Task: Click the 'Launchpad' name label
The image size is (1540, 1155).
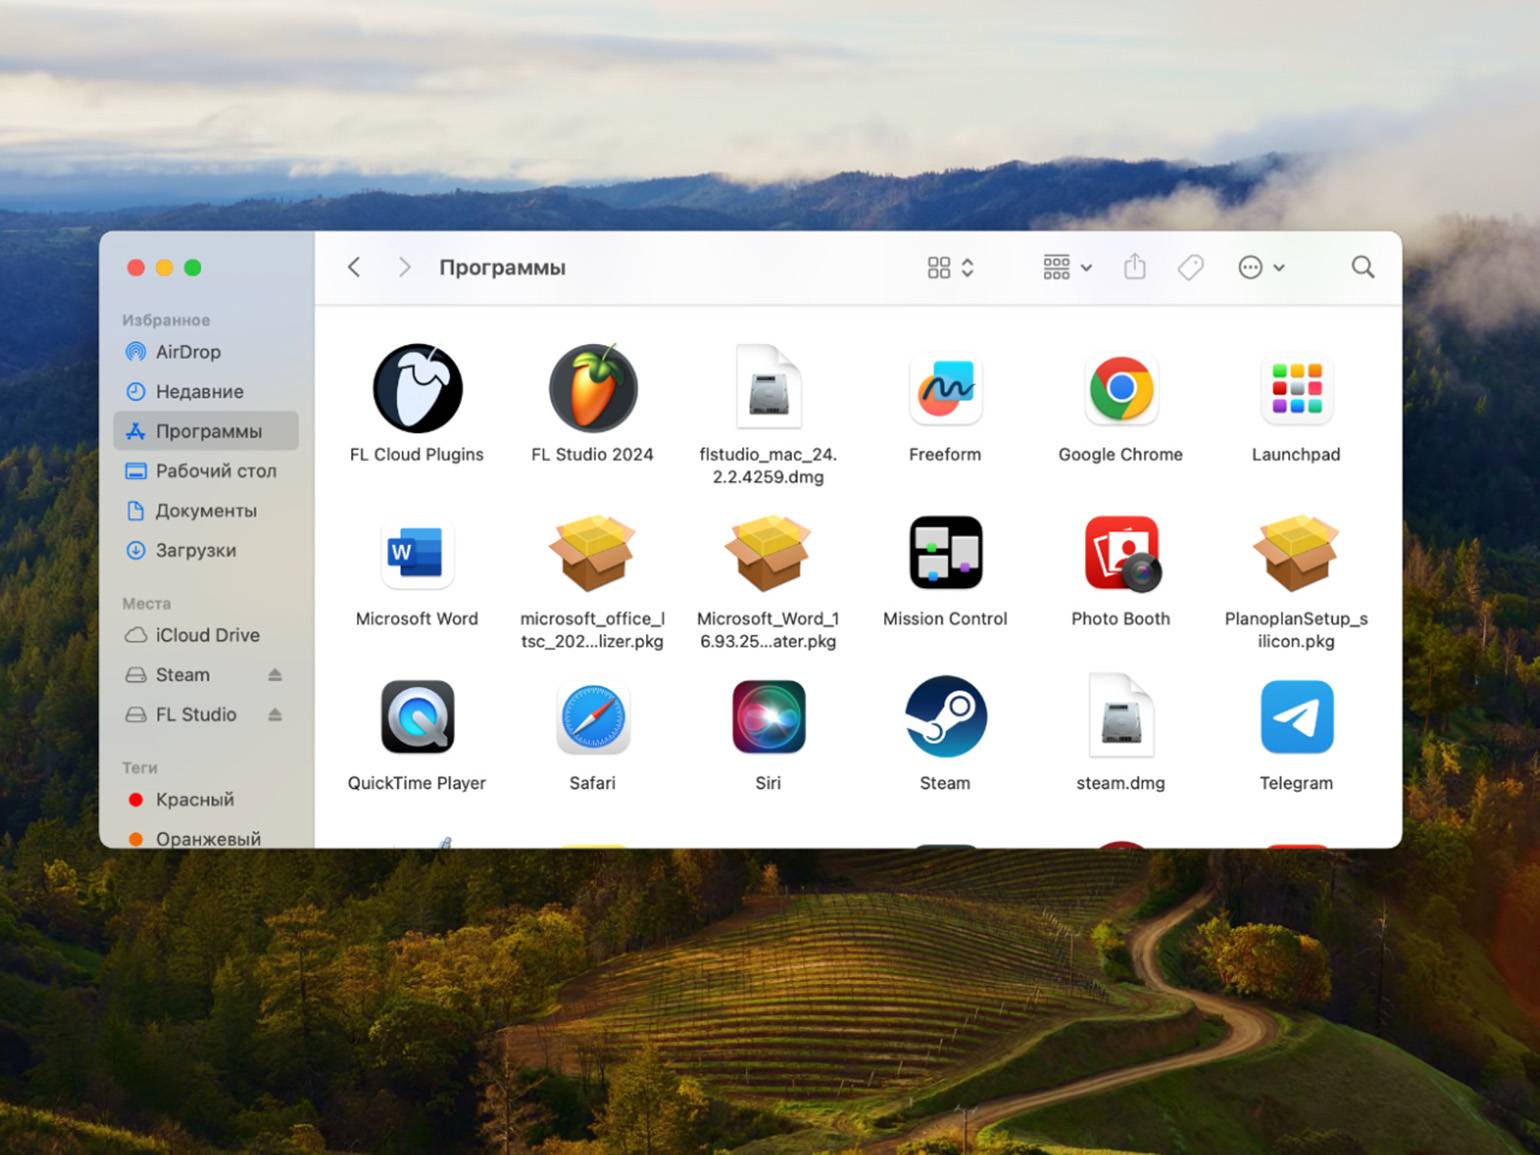Action: [x=1296, y=454]
